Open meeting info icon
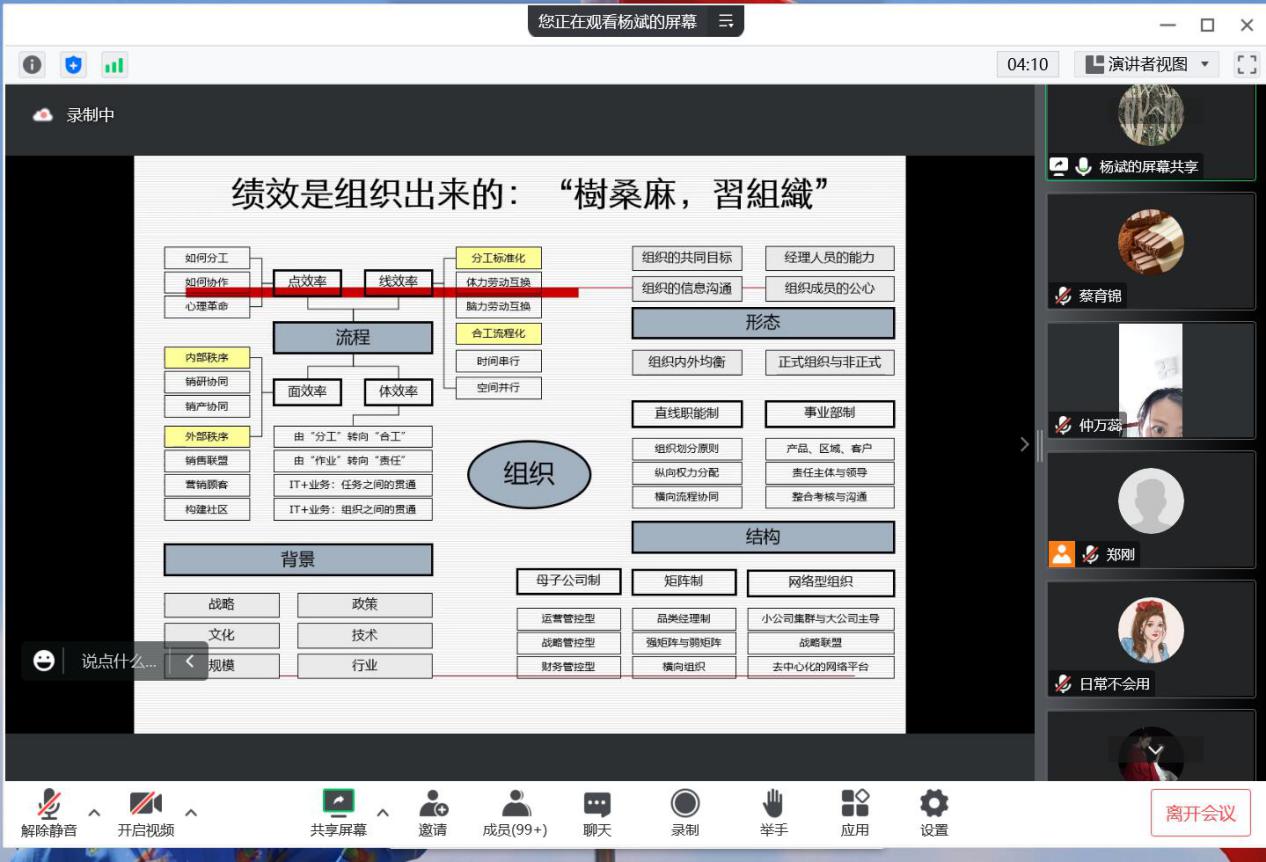Screen dimensions: 1266x862 click(32, 65)
